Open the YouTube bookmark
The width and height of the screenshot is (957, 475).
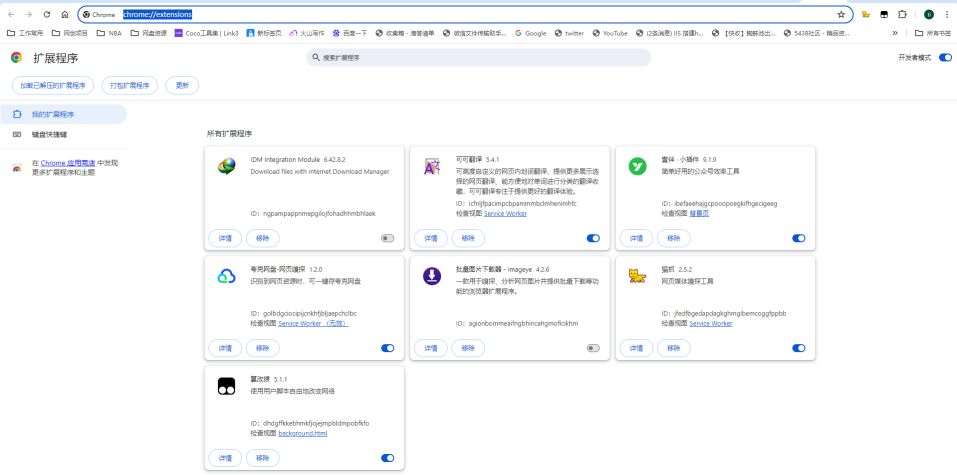610,33
